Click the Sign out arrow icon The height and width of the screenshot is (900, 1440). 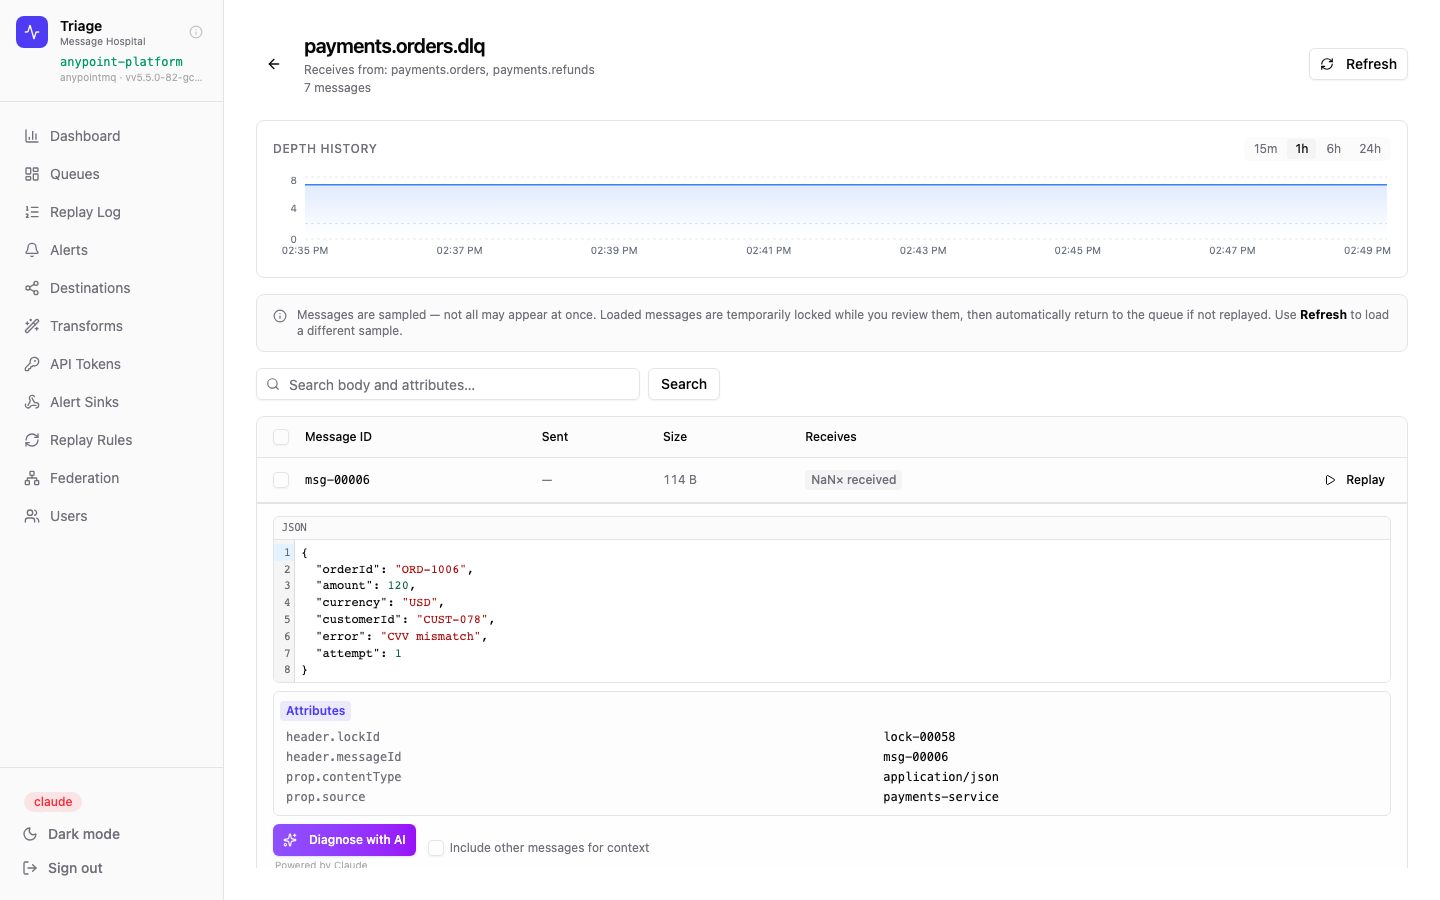point(30,868)
